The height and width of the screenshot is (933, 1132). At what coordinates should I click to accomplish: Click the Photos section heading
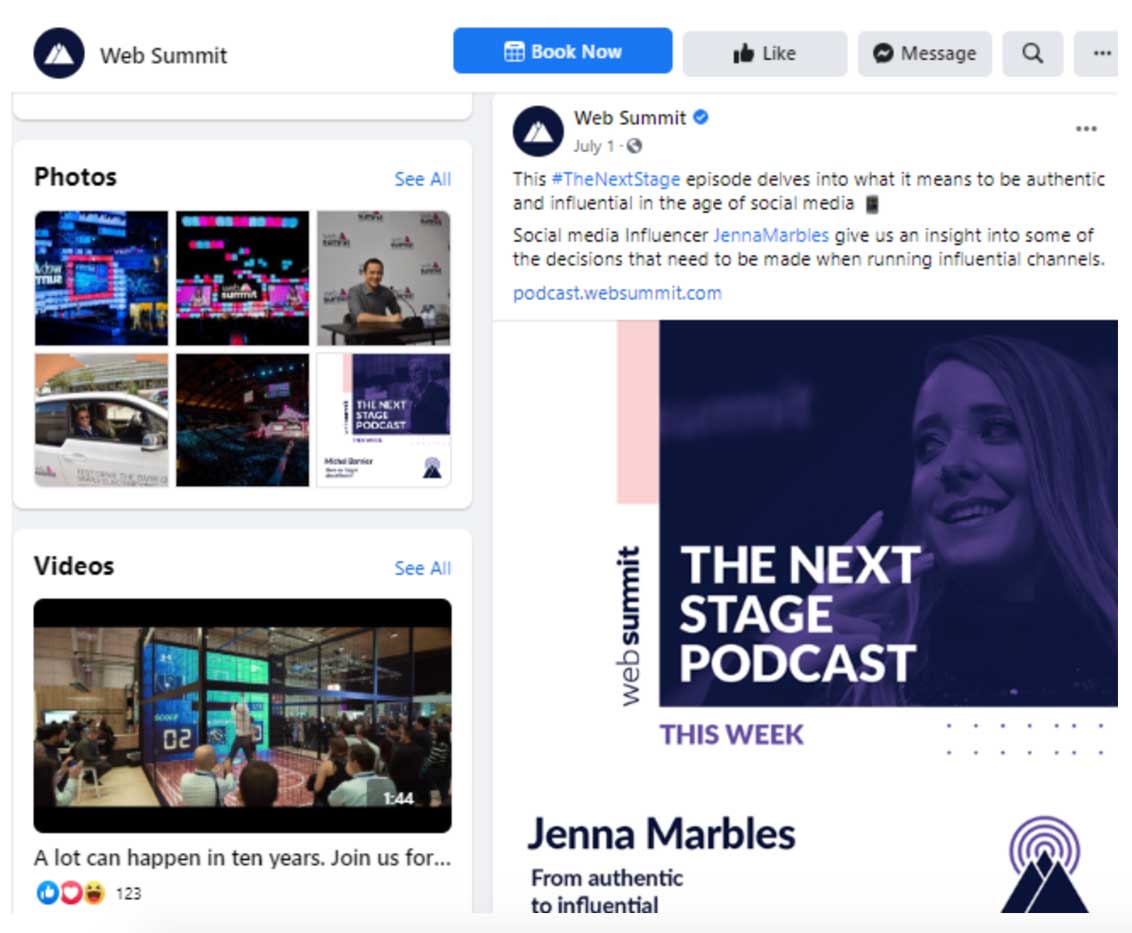coord(75,177)
